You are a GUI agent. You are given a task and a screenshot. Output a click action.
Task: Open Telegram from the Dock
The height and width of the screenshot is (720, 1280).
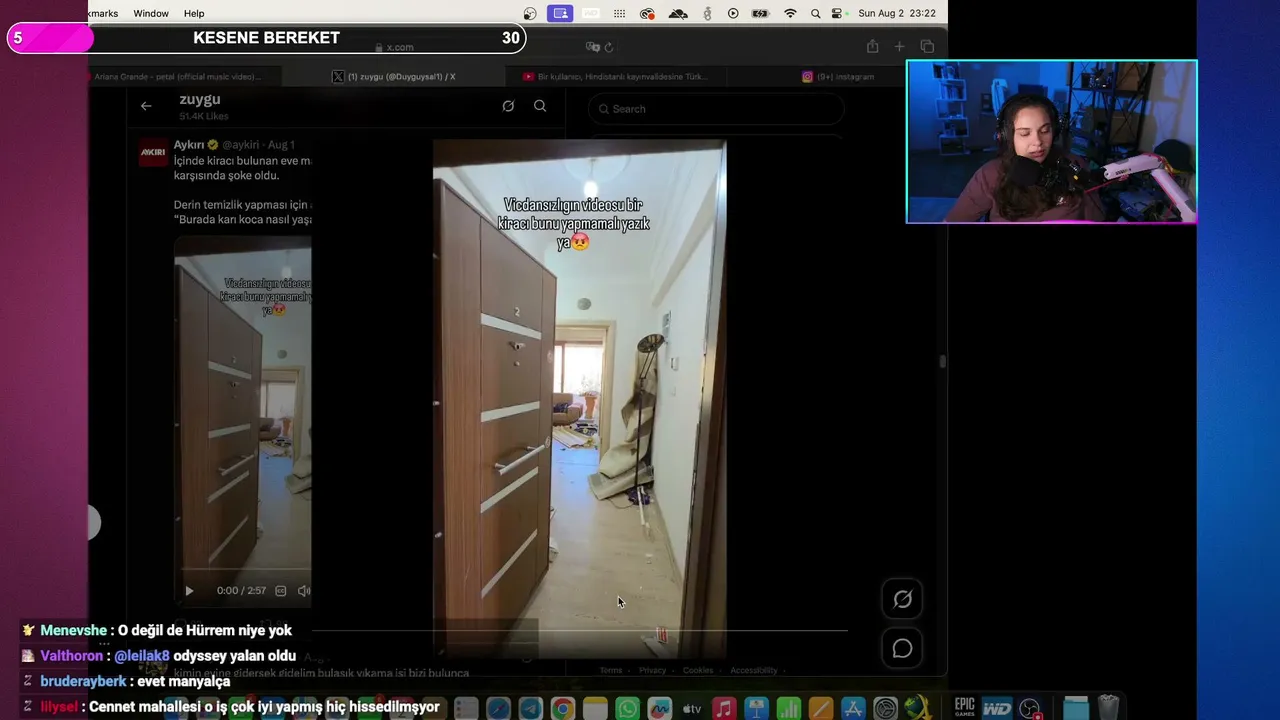pyautogui.click(x=530, y=709)
